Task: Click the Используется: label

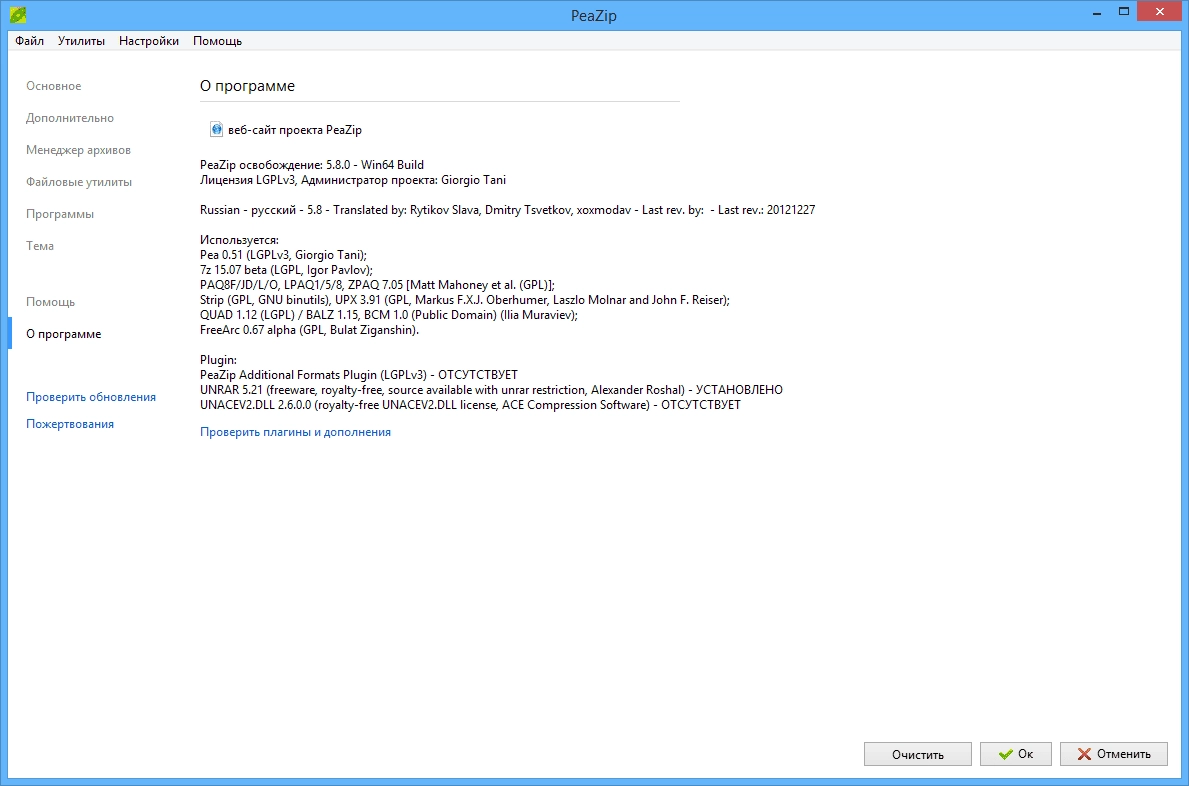Action: (x=239, y=240)
